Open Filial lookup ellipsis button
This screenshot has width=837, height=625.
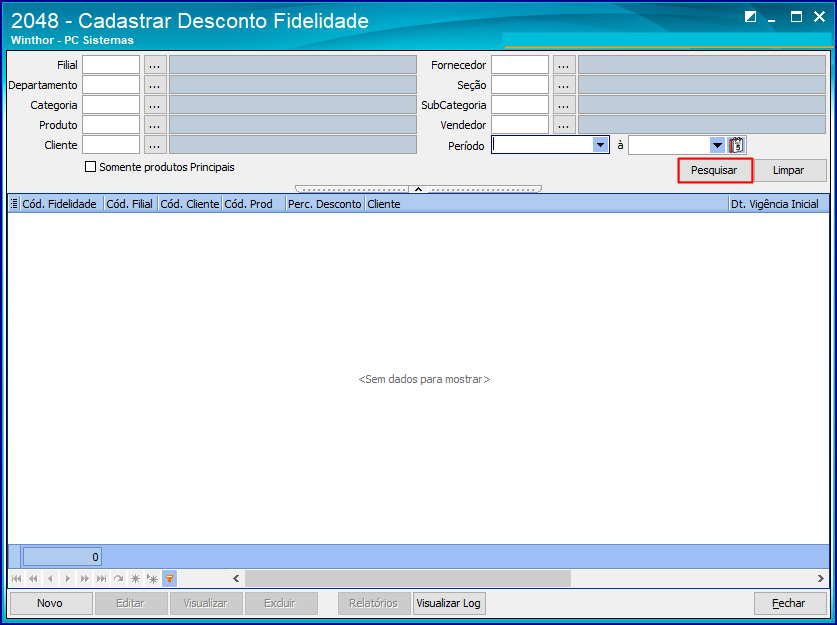coord(155,65)
